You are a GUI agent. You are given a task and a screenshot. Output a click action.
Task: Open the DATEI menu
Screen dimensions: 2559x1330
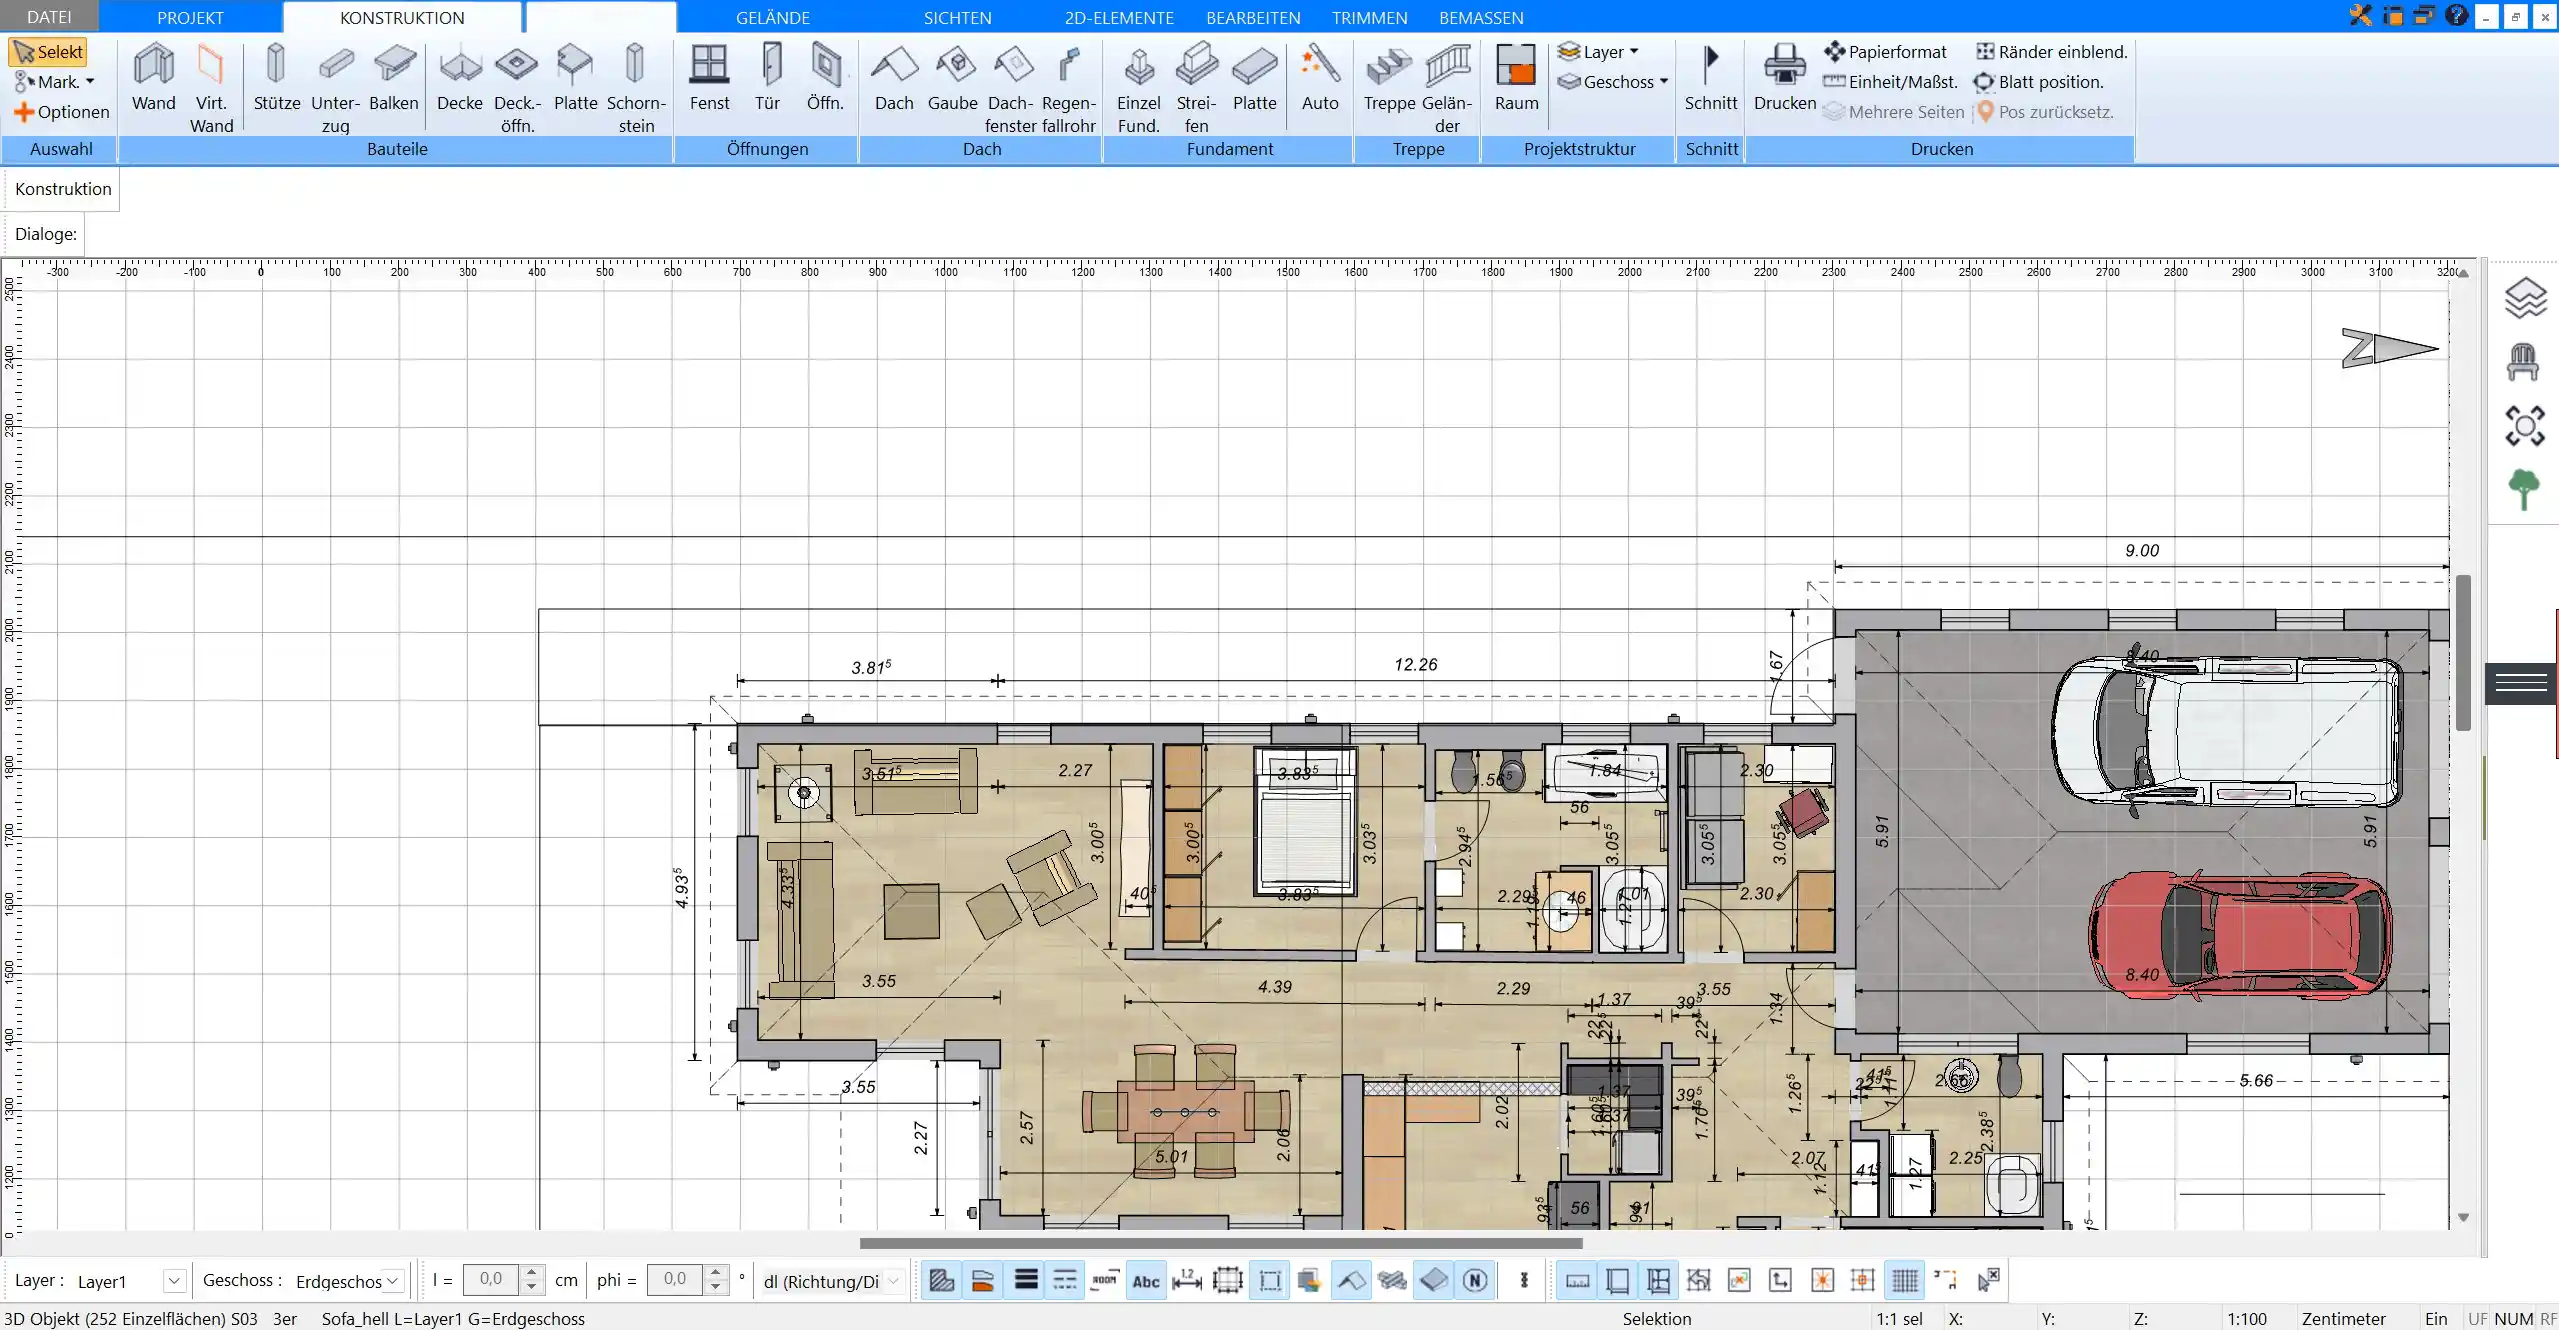click(49, 17)
